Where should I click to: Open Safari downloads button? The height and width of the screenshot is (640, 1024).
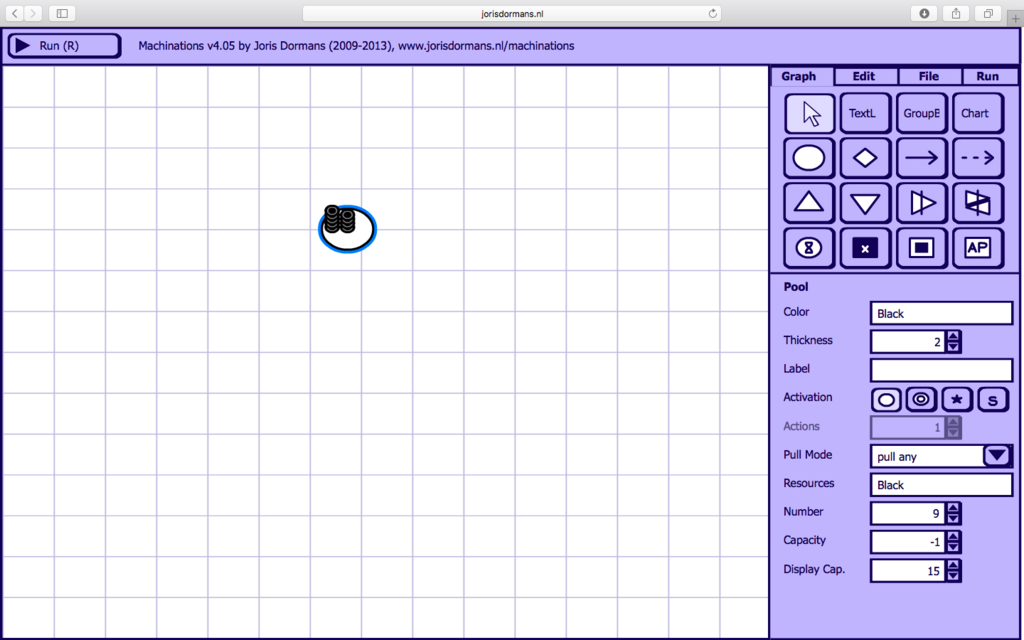coord(924,13)
